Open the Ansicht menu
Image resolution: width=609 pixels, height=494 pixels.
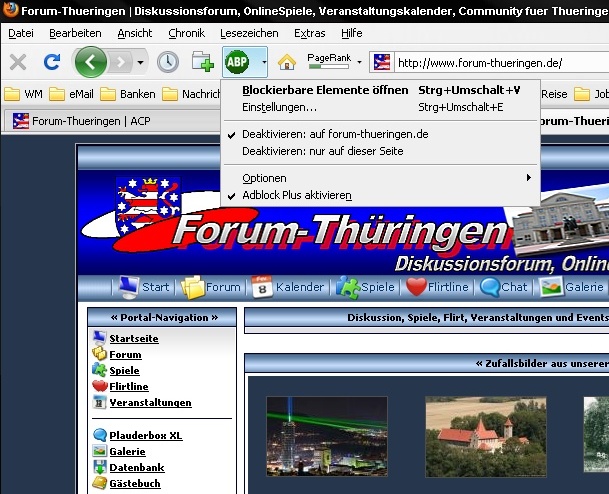tap(135, 33)
